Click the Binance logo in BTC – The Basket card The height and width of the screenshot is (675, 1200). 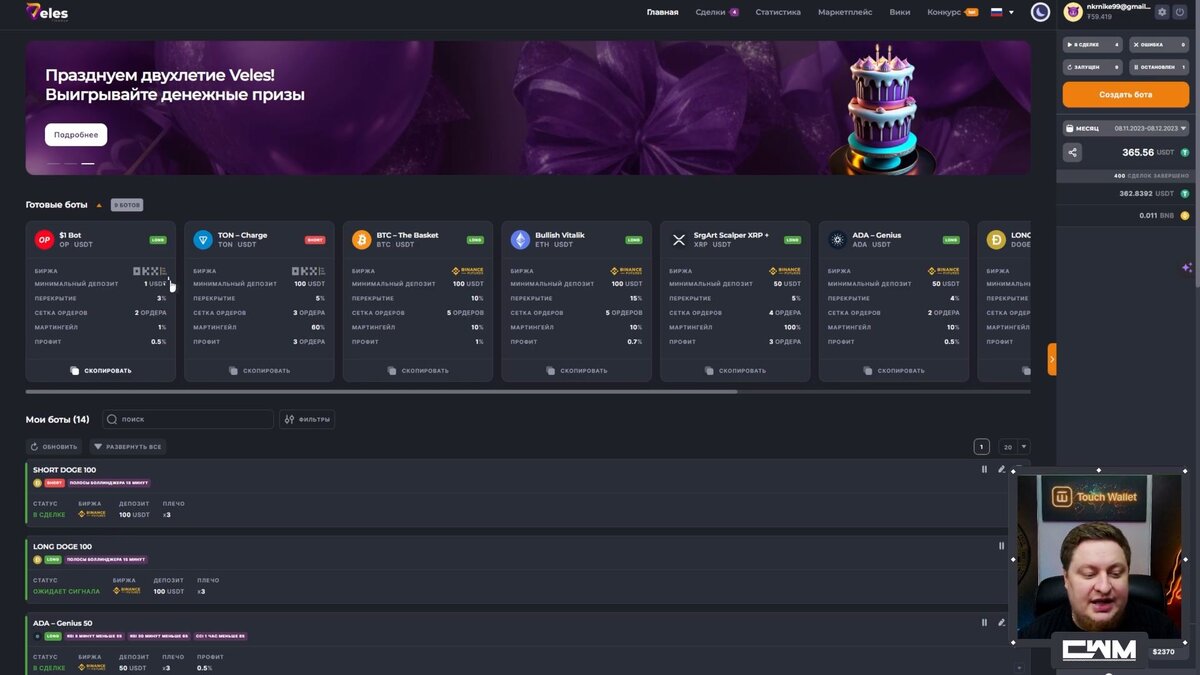(x=468, y=271)
